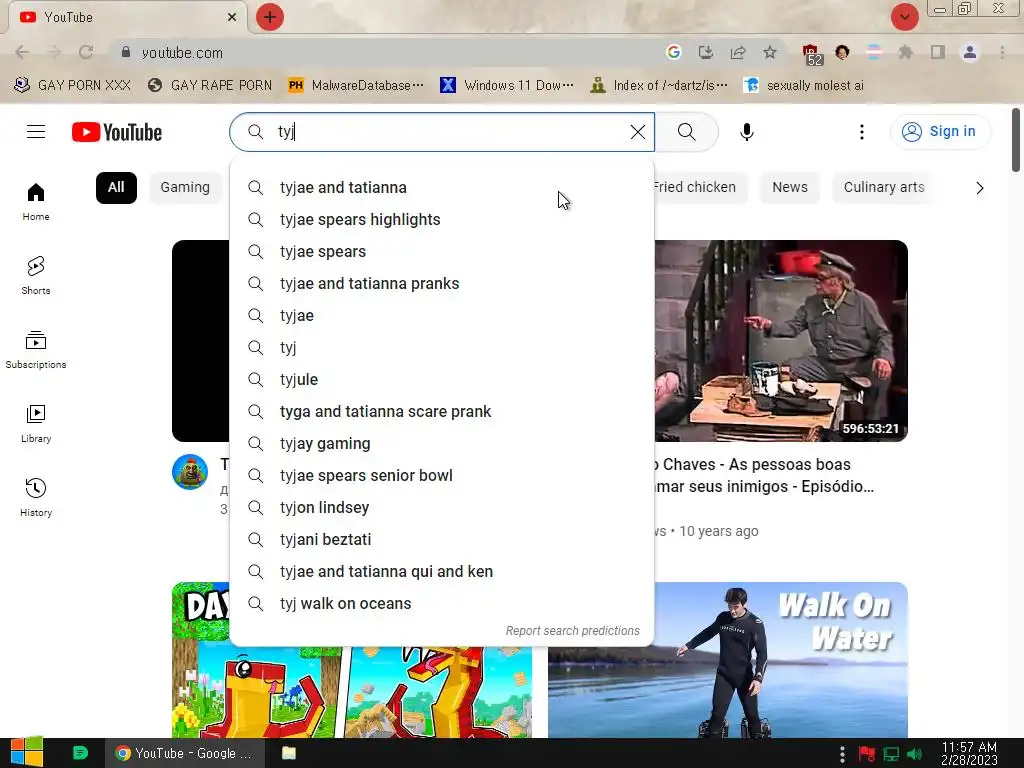Select the Culinary arts filter chip
This screenshot has height=768, width=1024.
884,187
